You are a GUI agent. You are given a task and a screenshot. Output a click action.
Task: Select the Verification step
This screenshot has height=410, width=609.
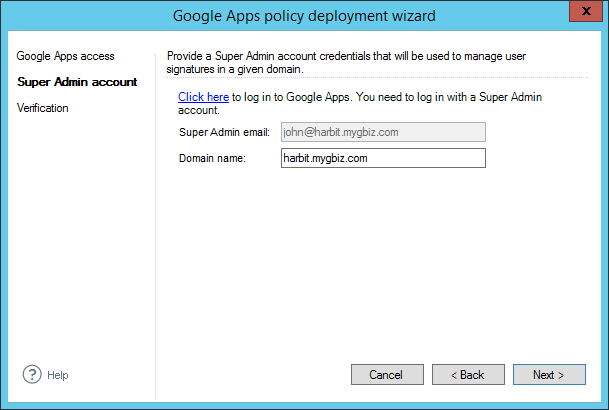pyautogui.click(x=42, y=108)
